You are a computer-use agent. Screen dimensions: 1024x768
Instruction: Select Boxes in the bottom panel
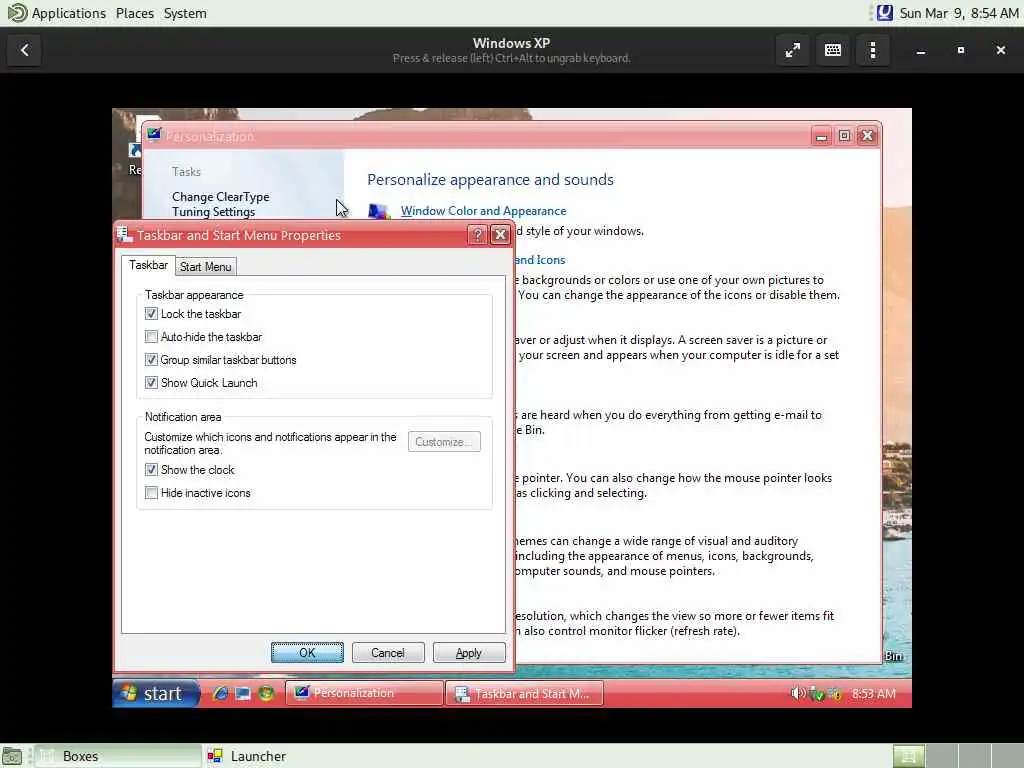click(x=118, y=756)
